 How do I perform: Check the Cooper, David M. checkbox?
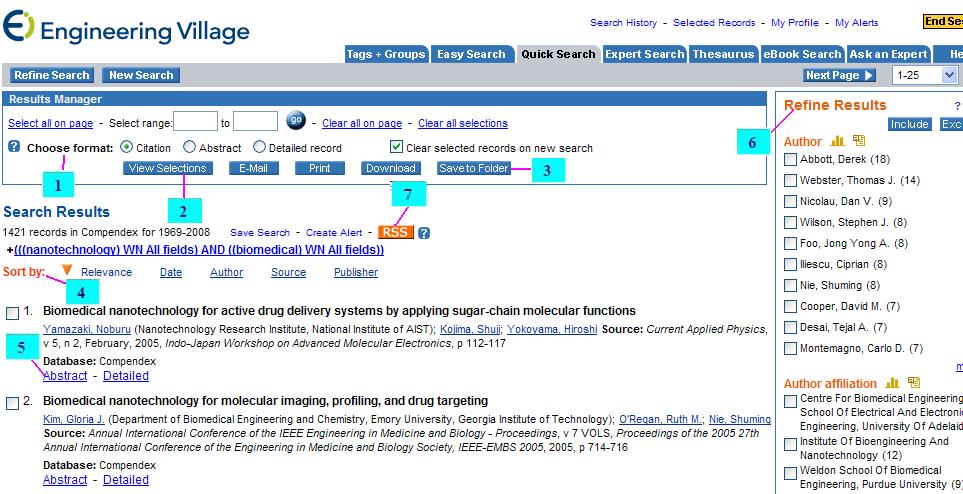(x=790, y=307)
